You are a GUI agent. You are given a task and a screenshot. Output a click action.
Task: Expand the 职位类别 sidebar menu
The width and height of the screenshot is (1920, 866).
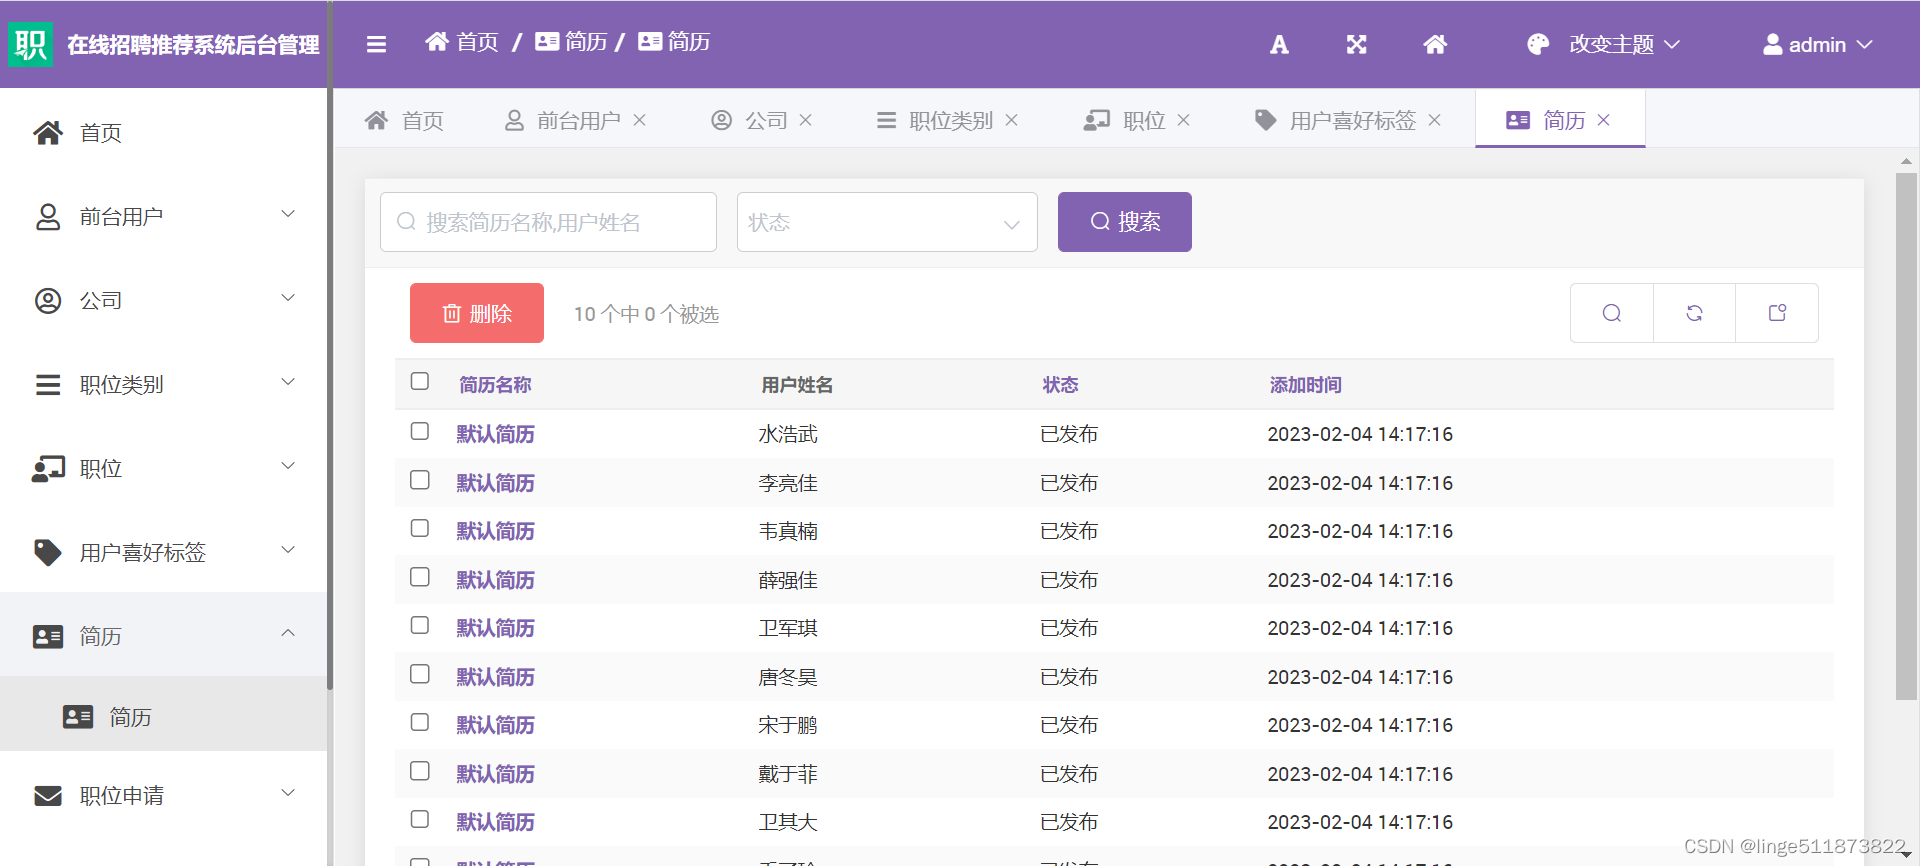288,382
